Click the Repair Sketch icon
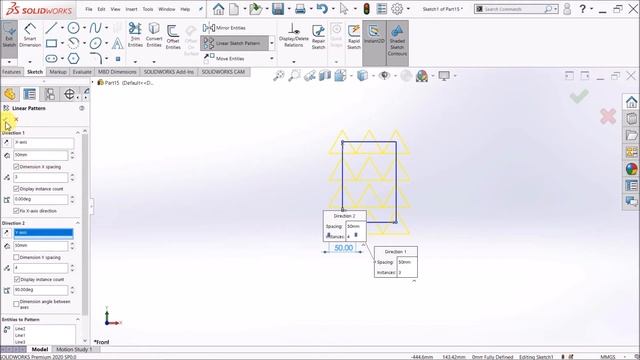This screenshot has width=640, height=360. (x=318, y=37)
